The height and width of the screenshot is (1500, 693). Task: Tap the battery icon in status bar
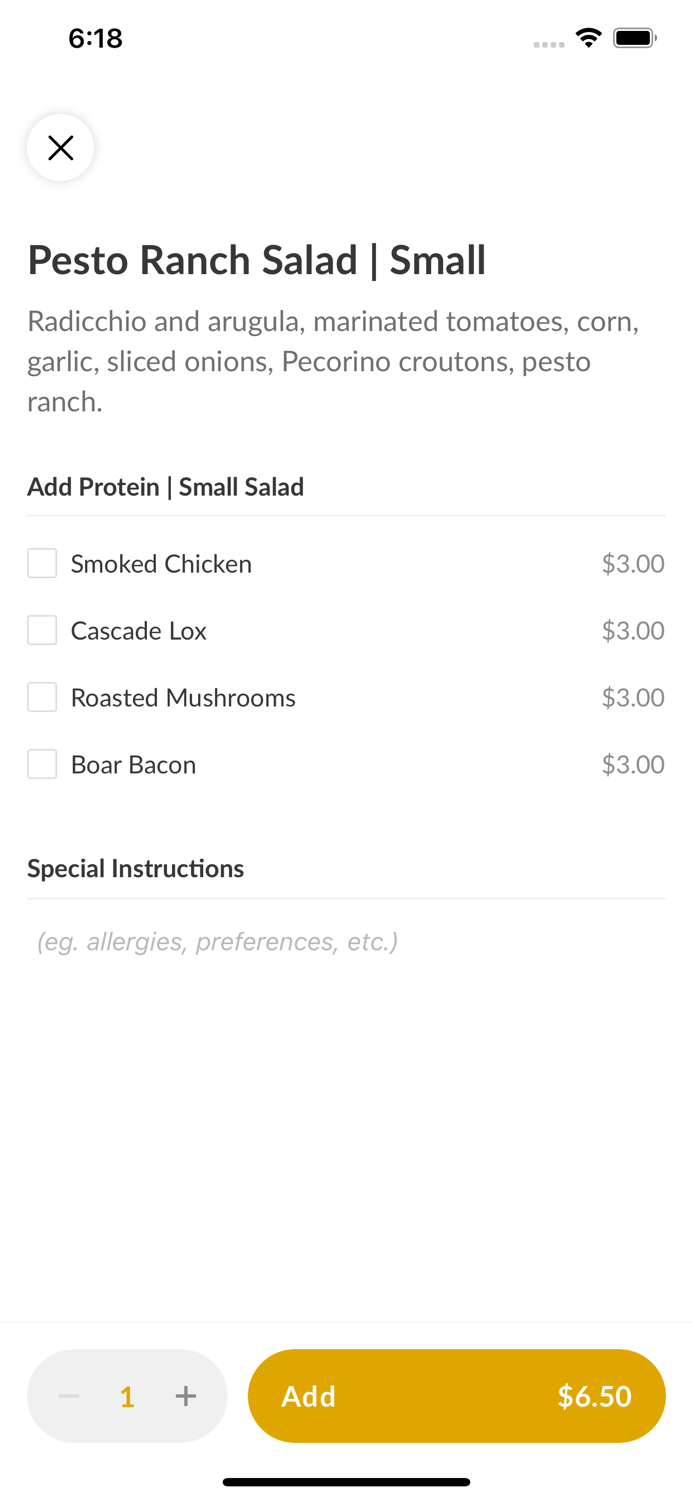(x=634, y=38)
